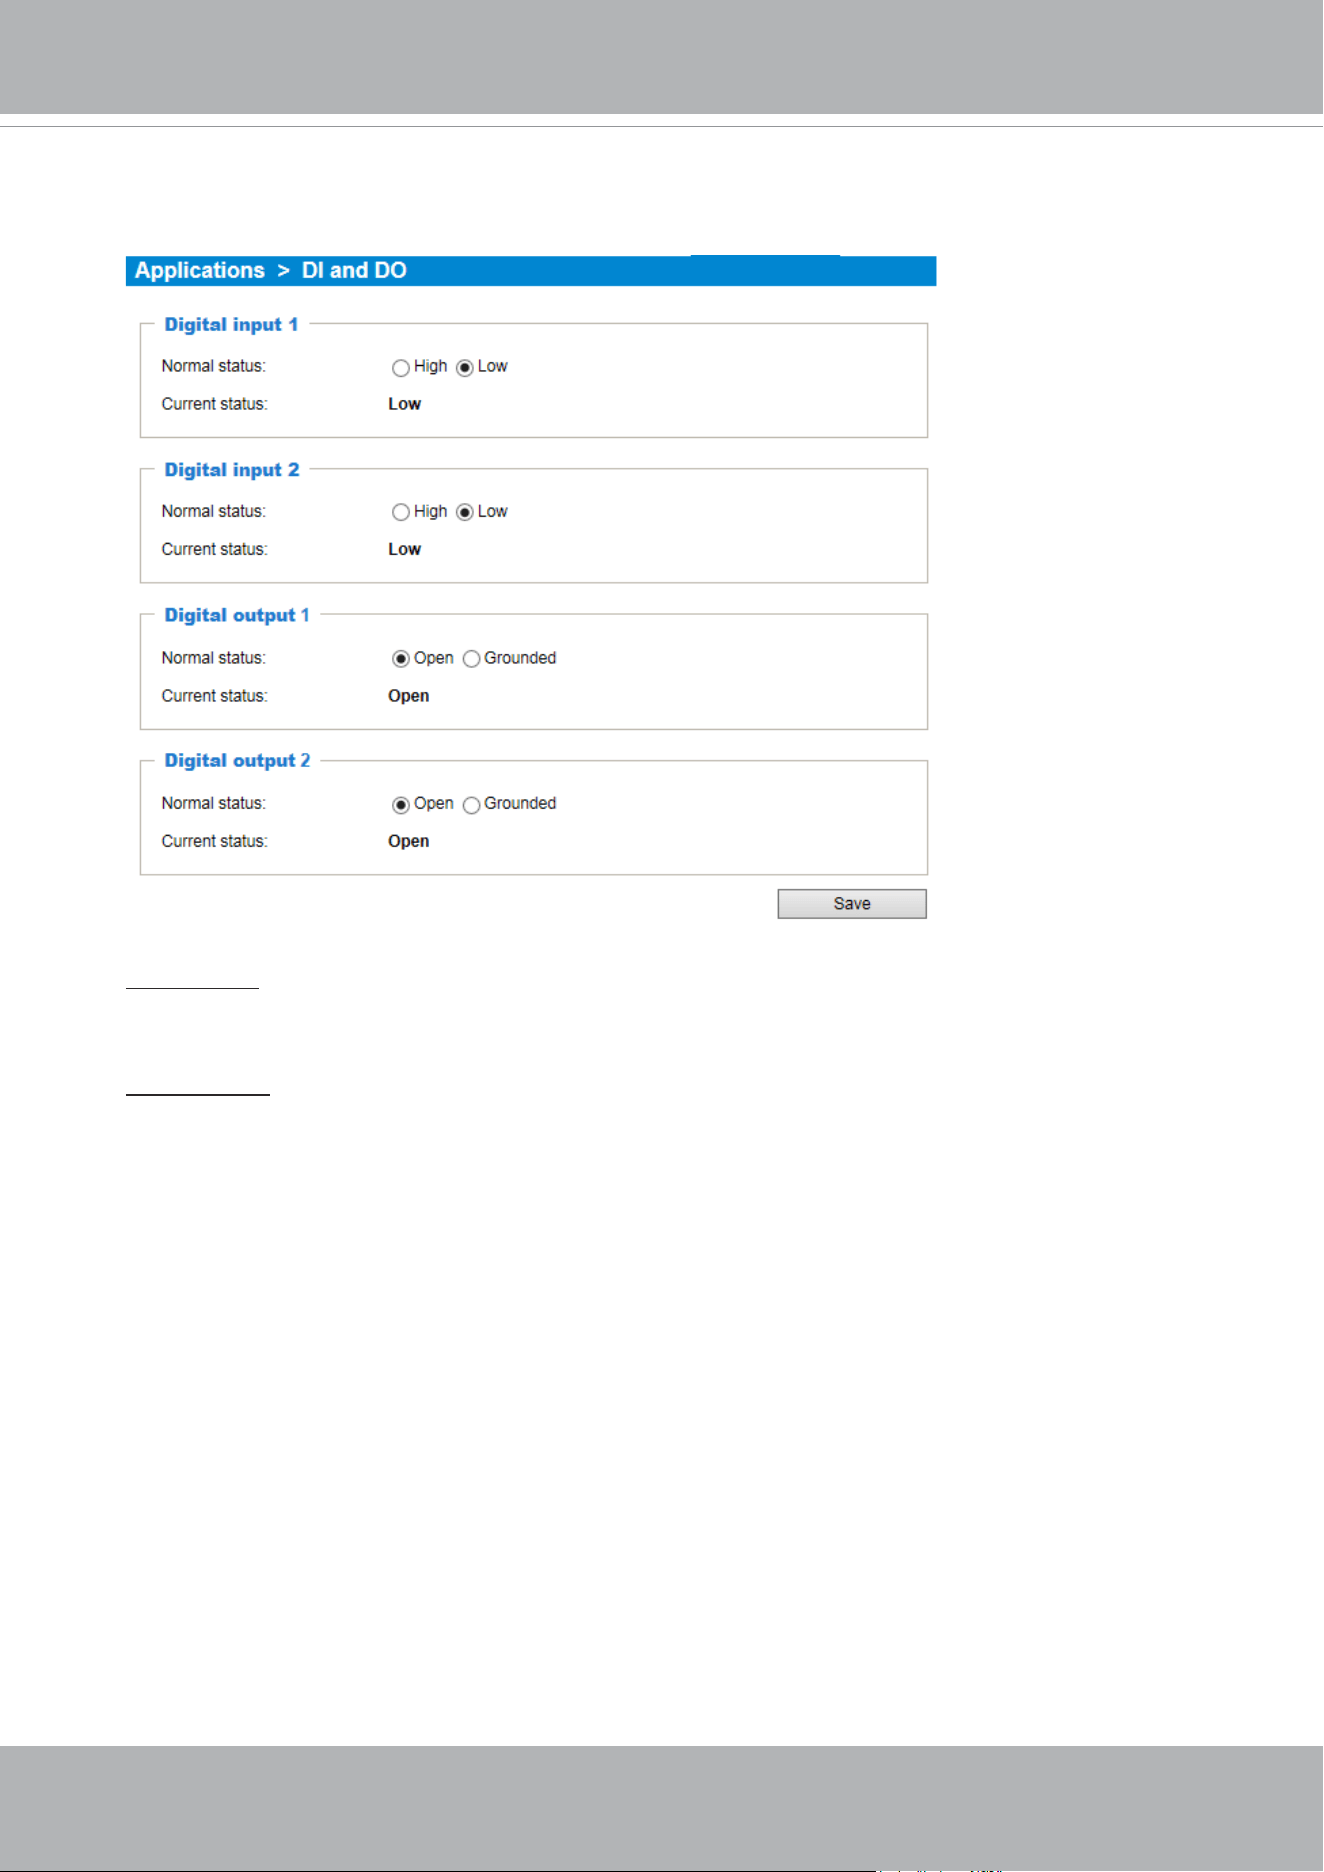Select High for Digital input 2
This screenshot has height=1872, width=1324.
tap(401, 513)
